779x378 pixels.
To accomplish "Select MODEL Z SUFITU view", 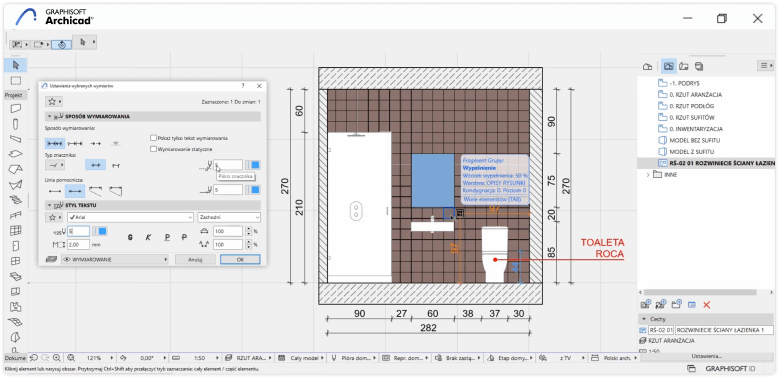I will pyautogui.click(x=692, y=151).
